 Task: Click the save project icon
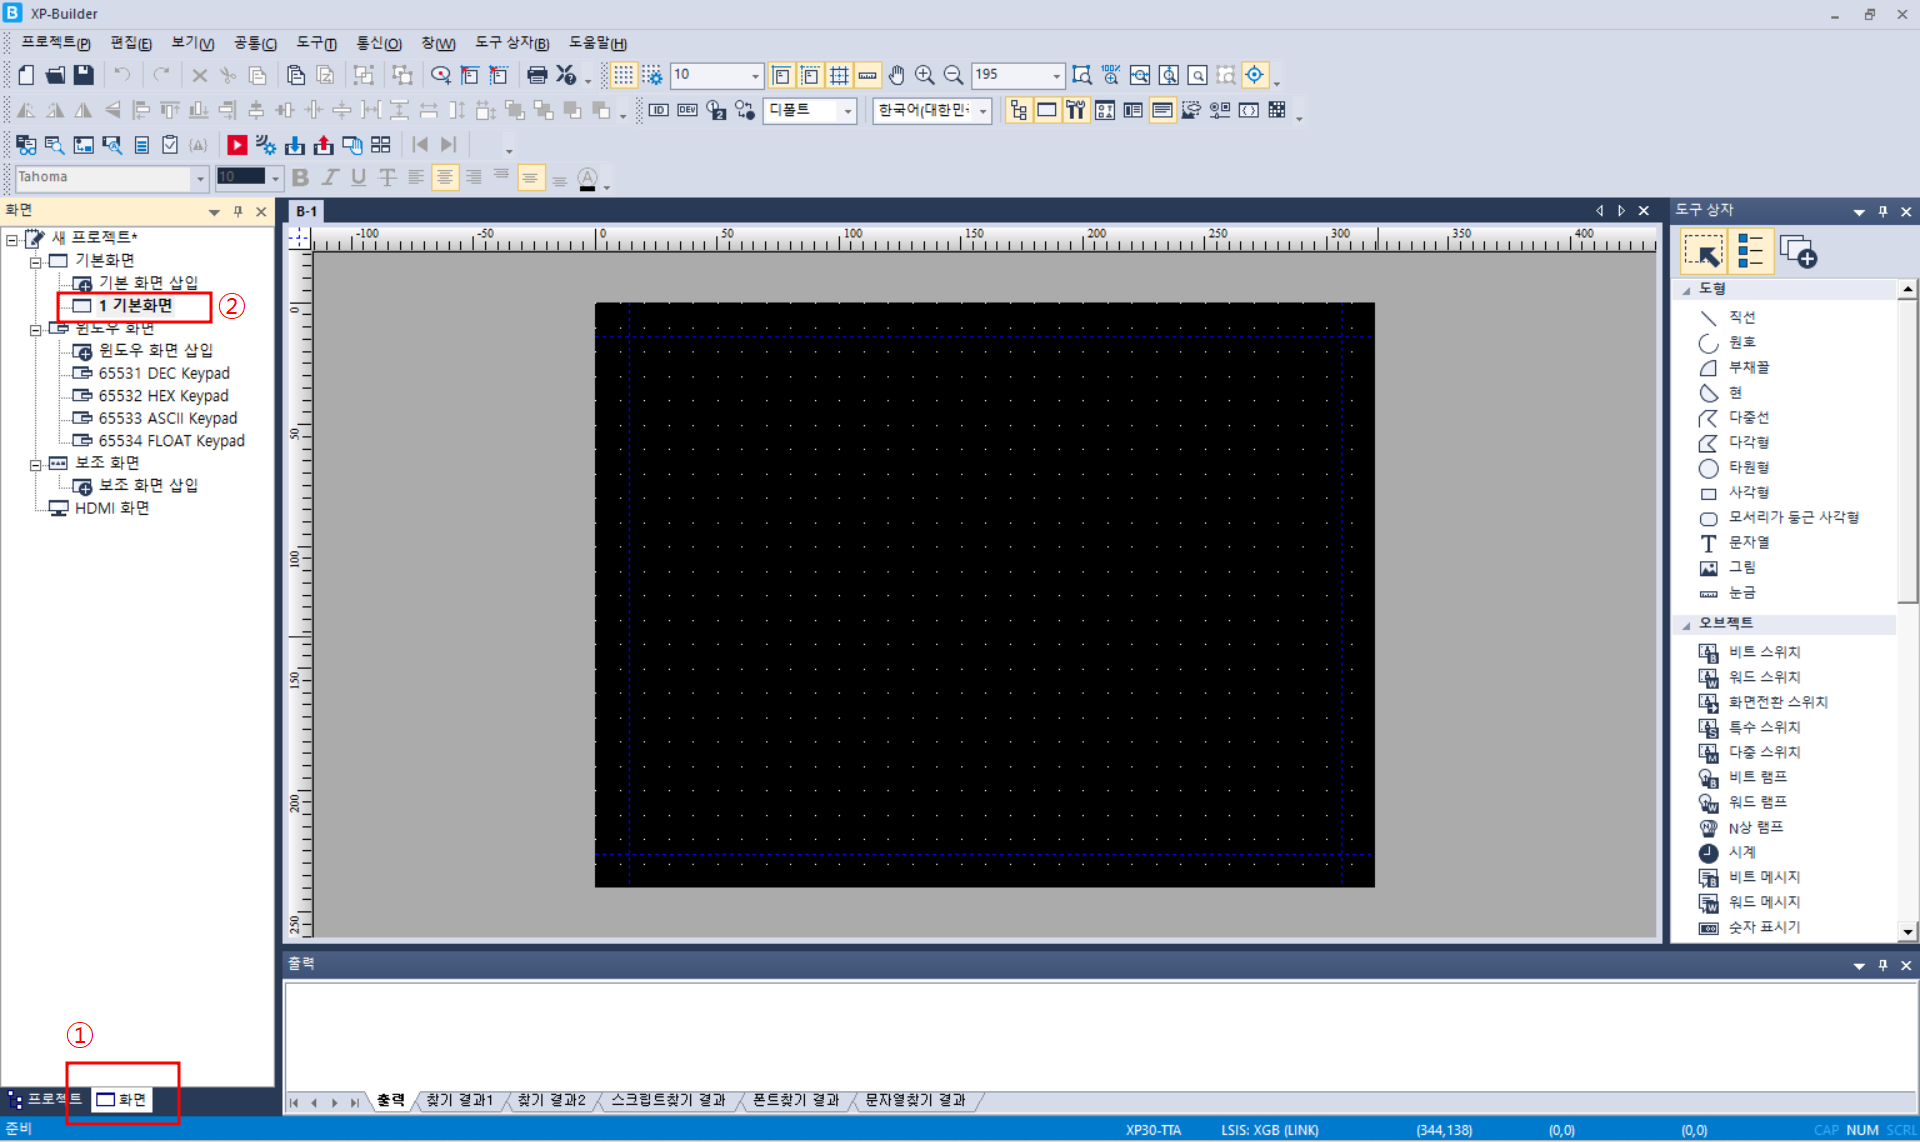84,75
